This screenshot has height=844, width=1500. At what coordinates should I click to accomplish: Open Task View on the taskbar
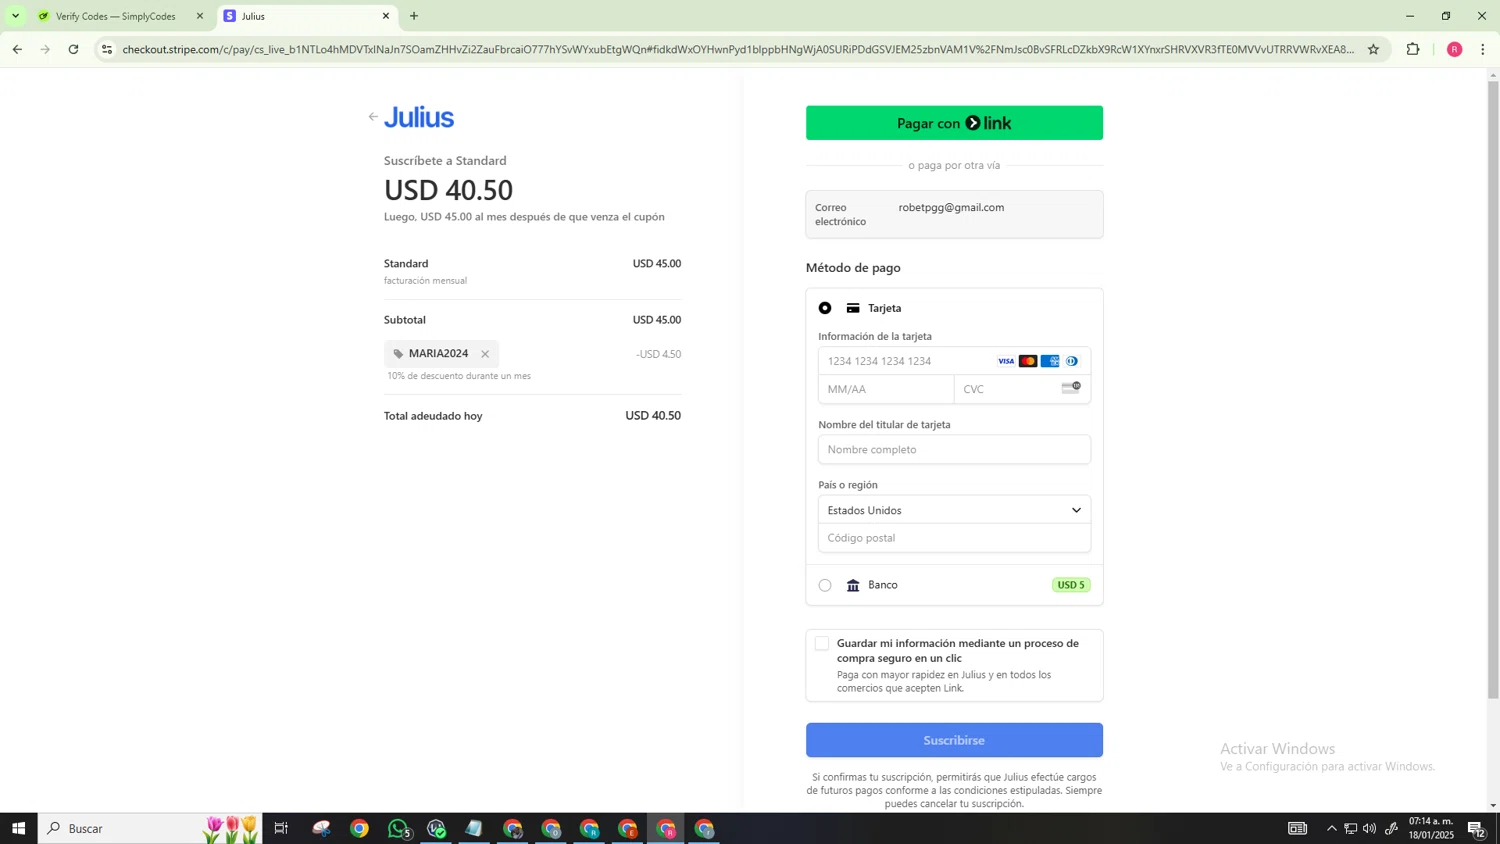click(x=281, y=828)
